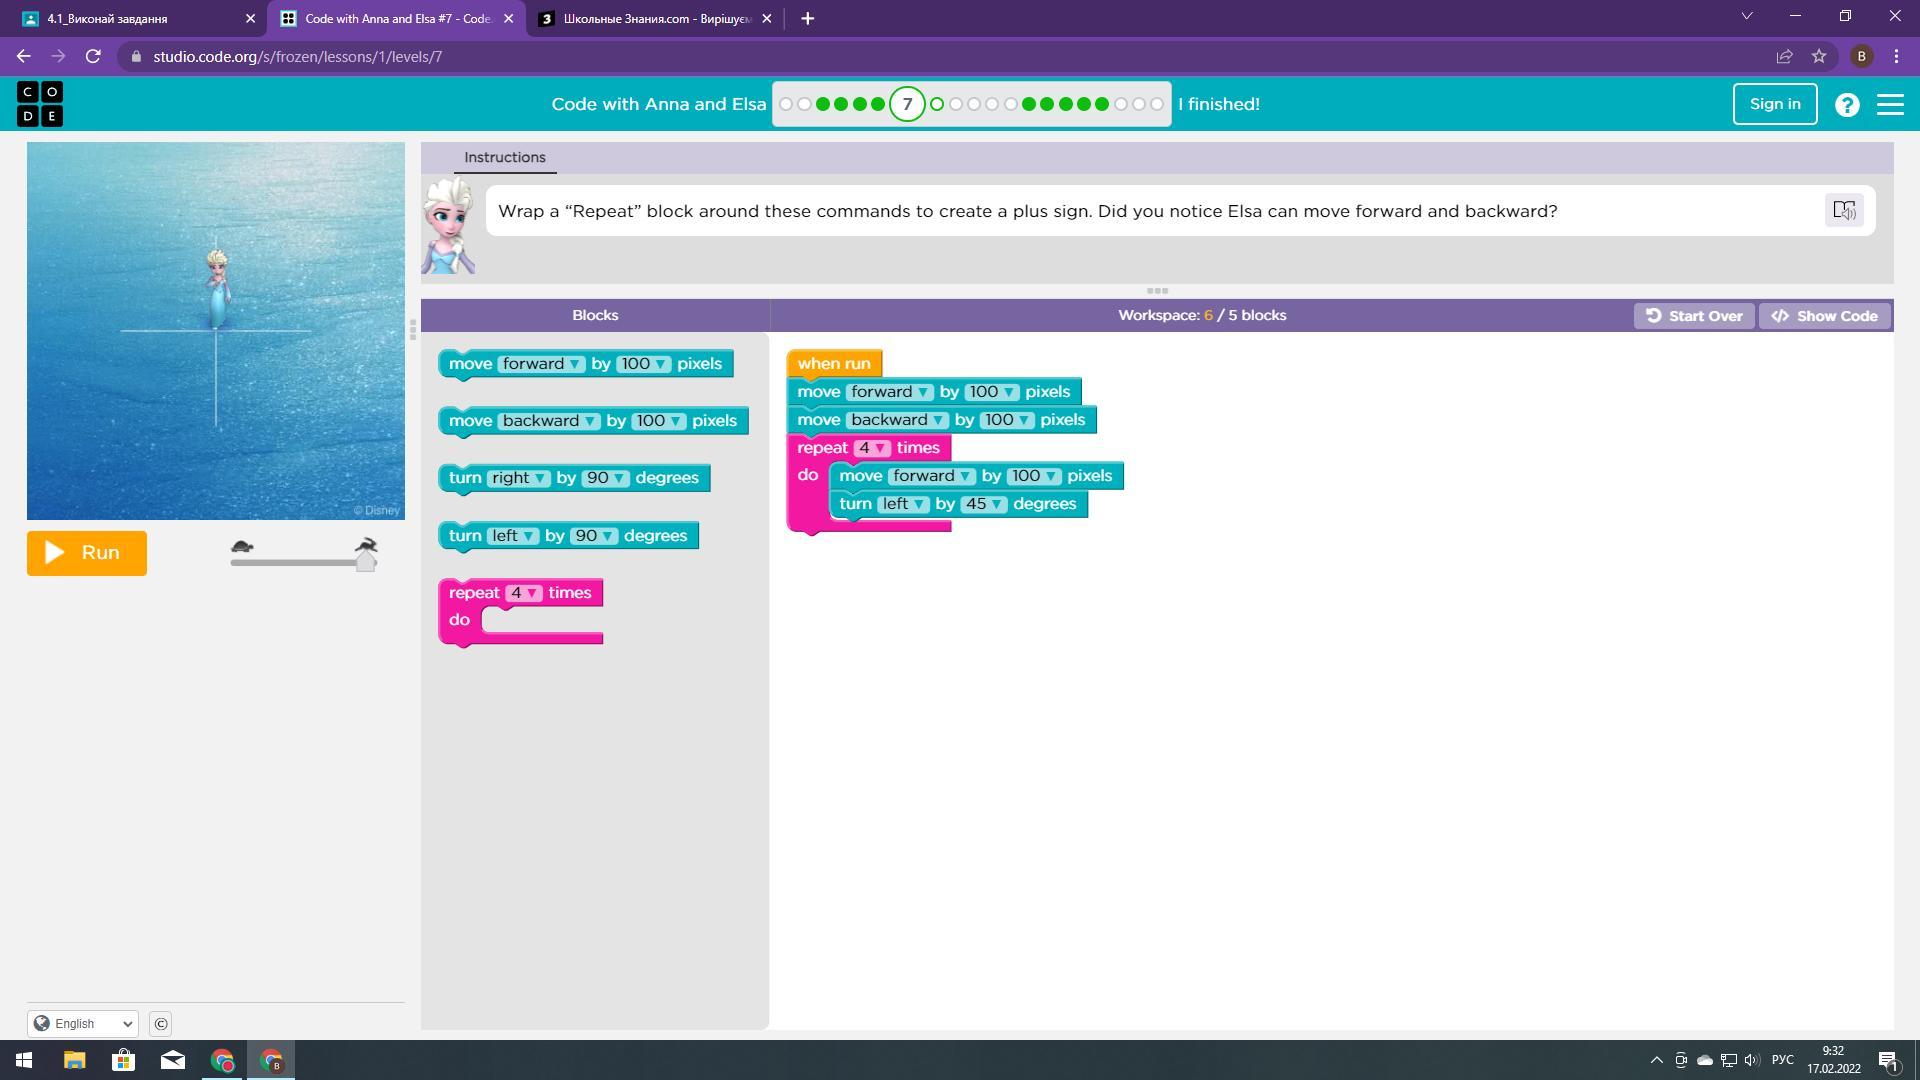The width and height of the screenshot is (1920, 1080).
Task: Click the copyright icon beside language selector
Action: point(160,1023)
